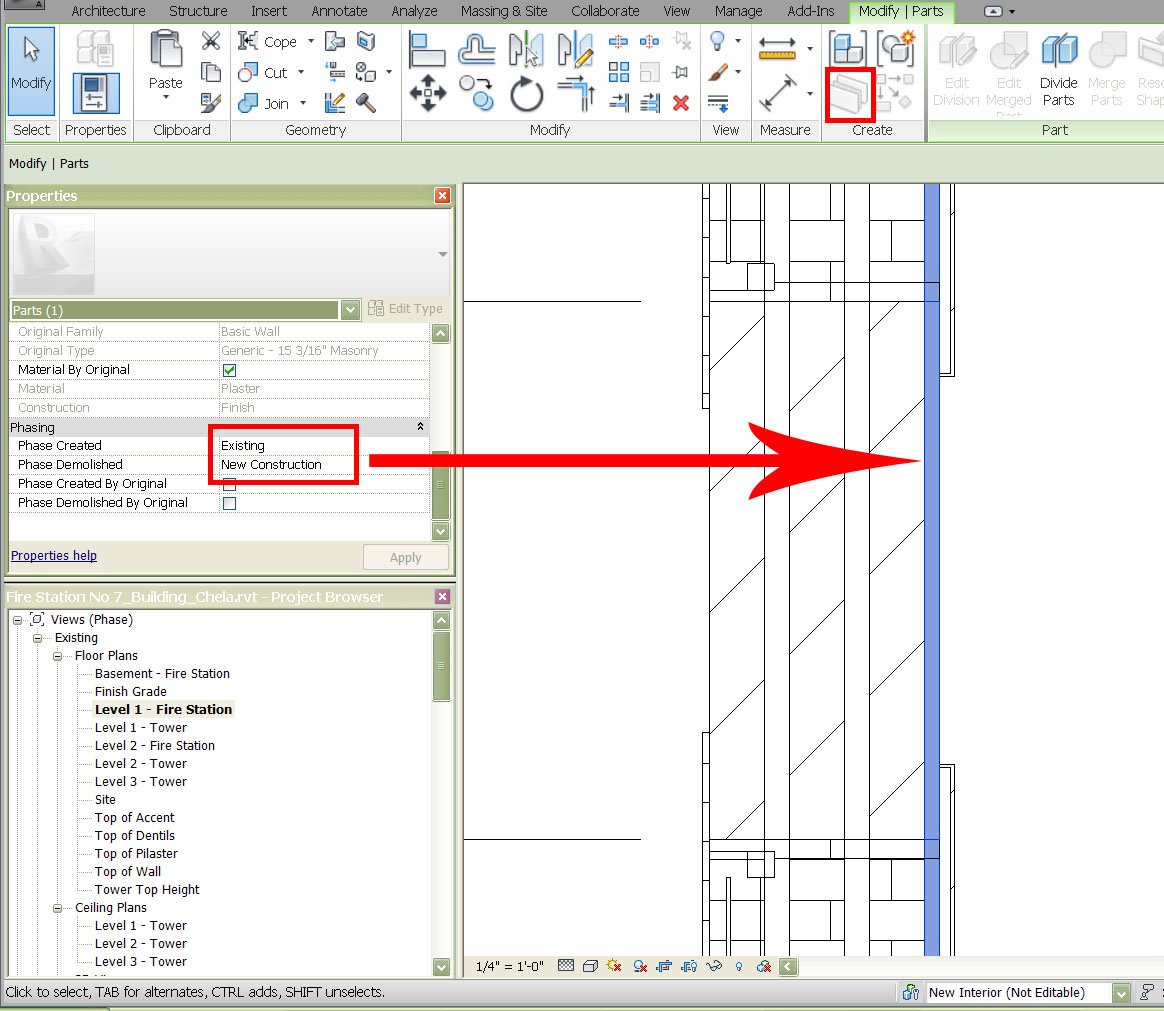Viewport: 1164px width, 1011px height.
Task: Open the Massing & Site tab
Action: point(504,11)
